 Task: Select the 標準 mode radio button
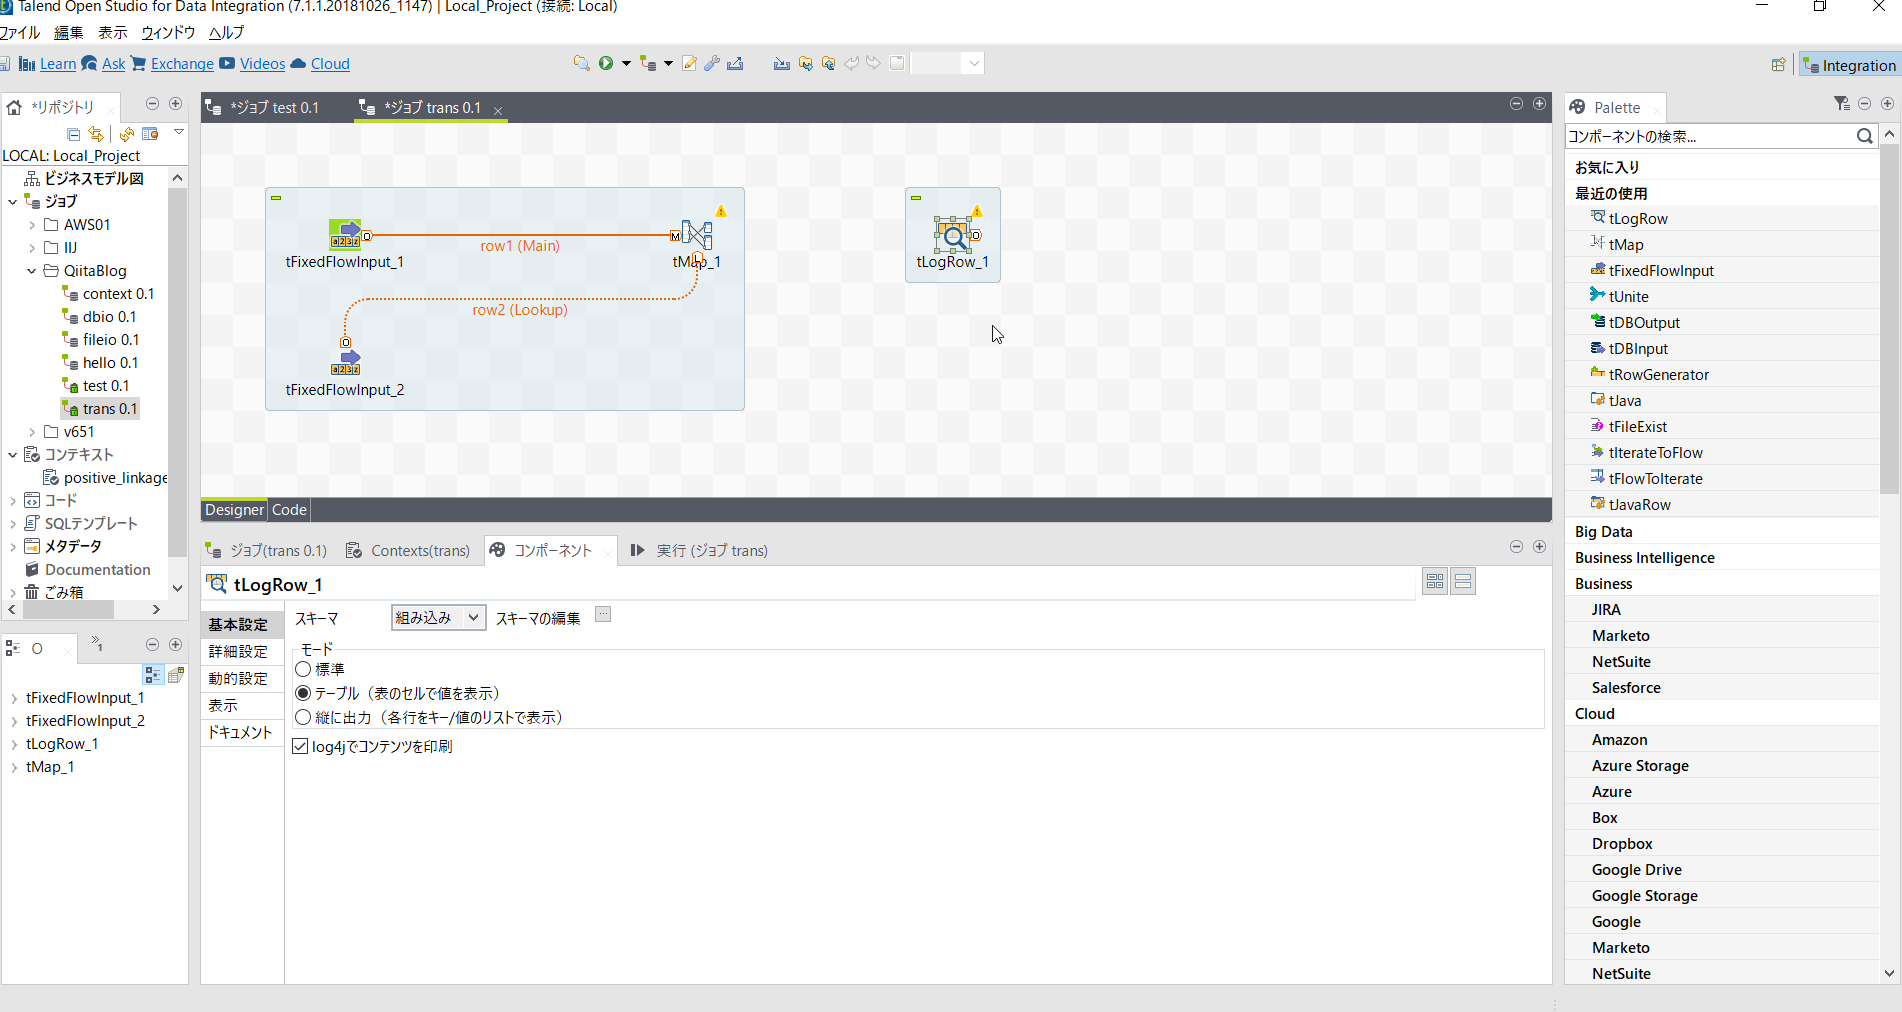[x=303, y=669]
